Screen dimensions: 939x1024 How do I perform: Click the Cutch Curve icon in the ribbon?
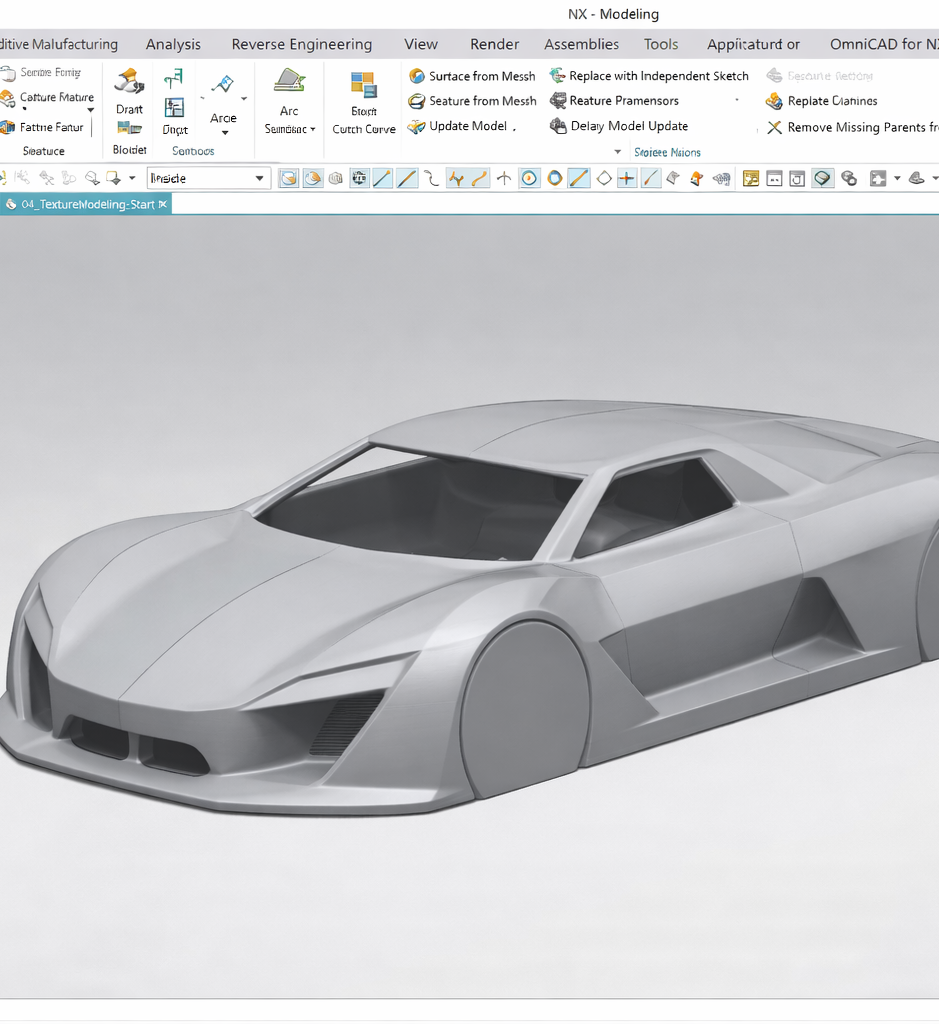pyautogui.click(x=364, y=84)
